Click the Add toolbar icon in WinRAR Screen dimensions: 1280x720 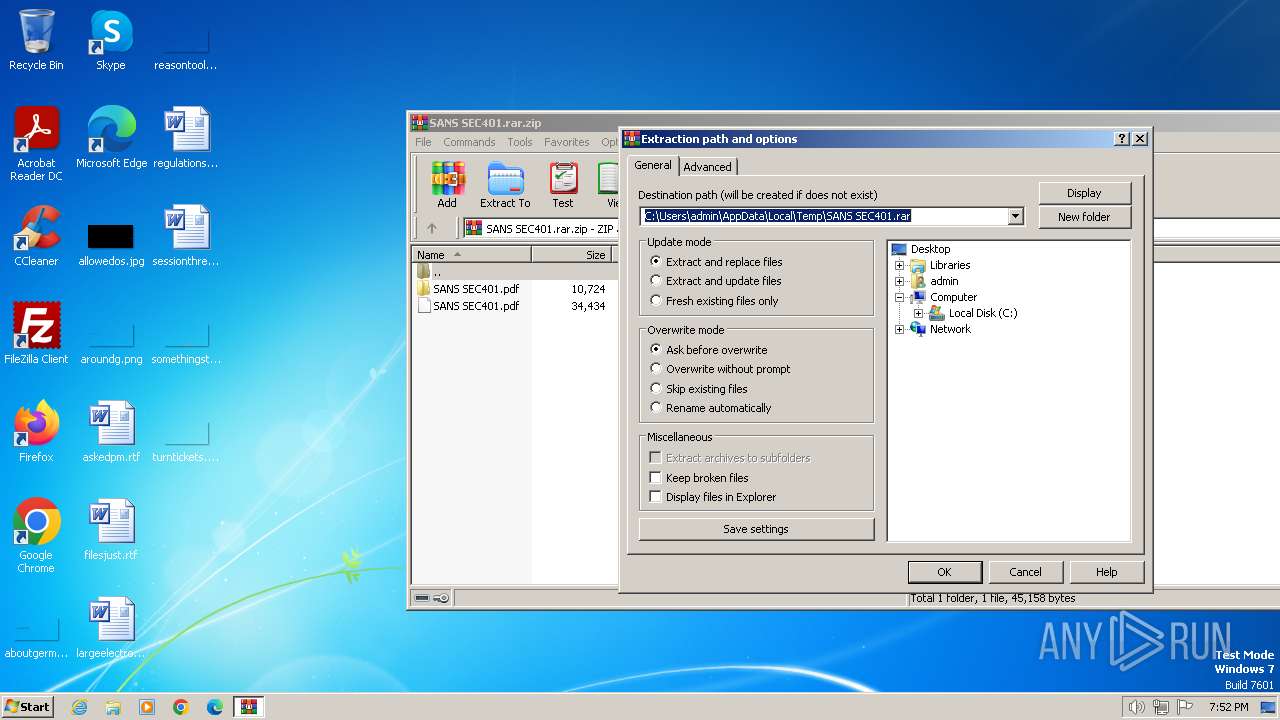[x=447, y=185]
